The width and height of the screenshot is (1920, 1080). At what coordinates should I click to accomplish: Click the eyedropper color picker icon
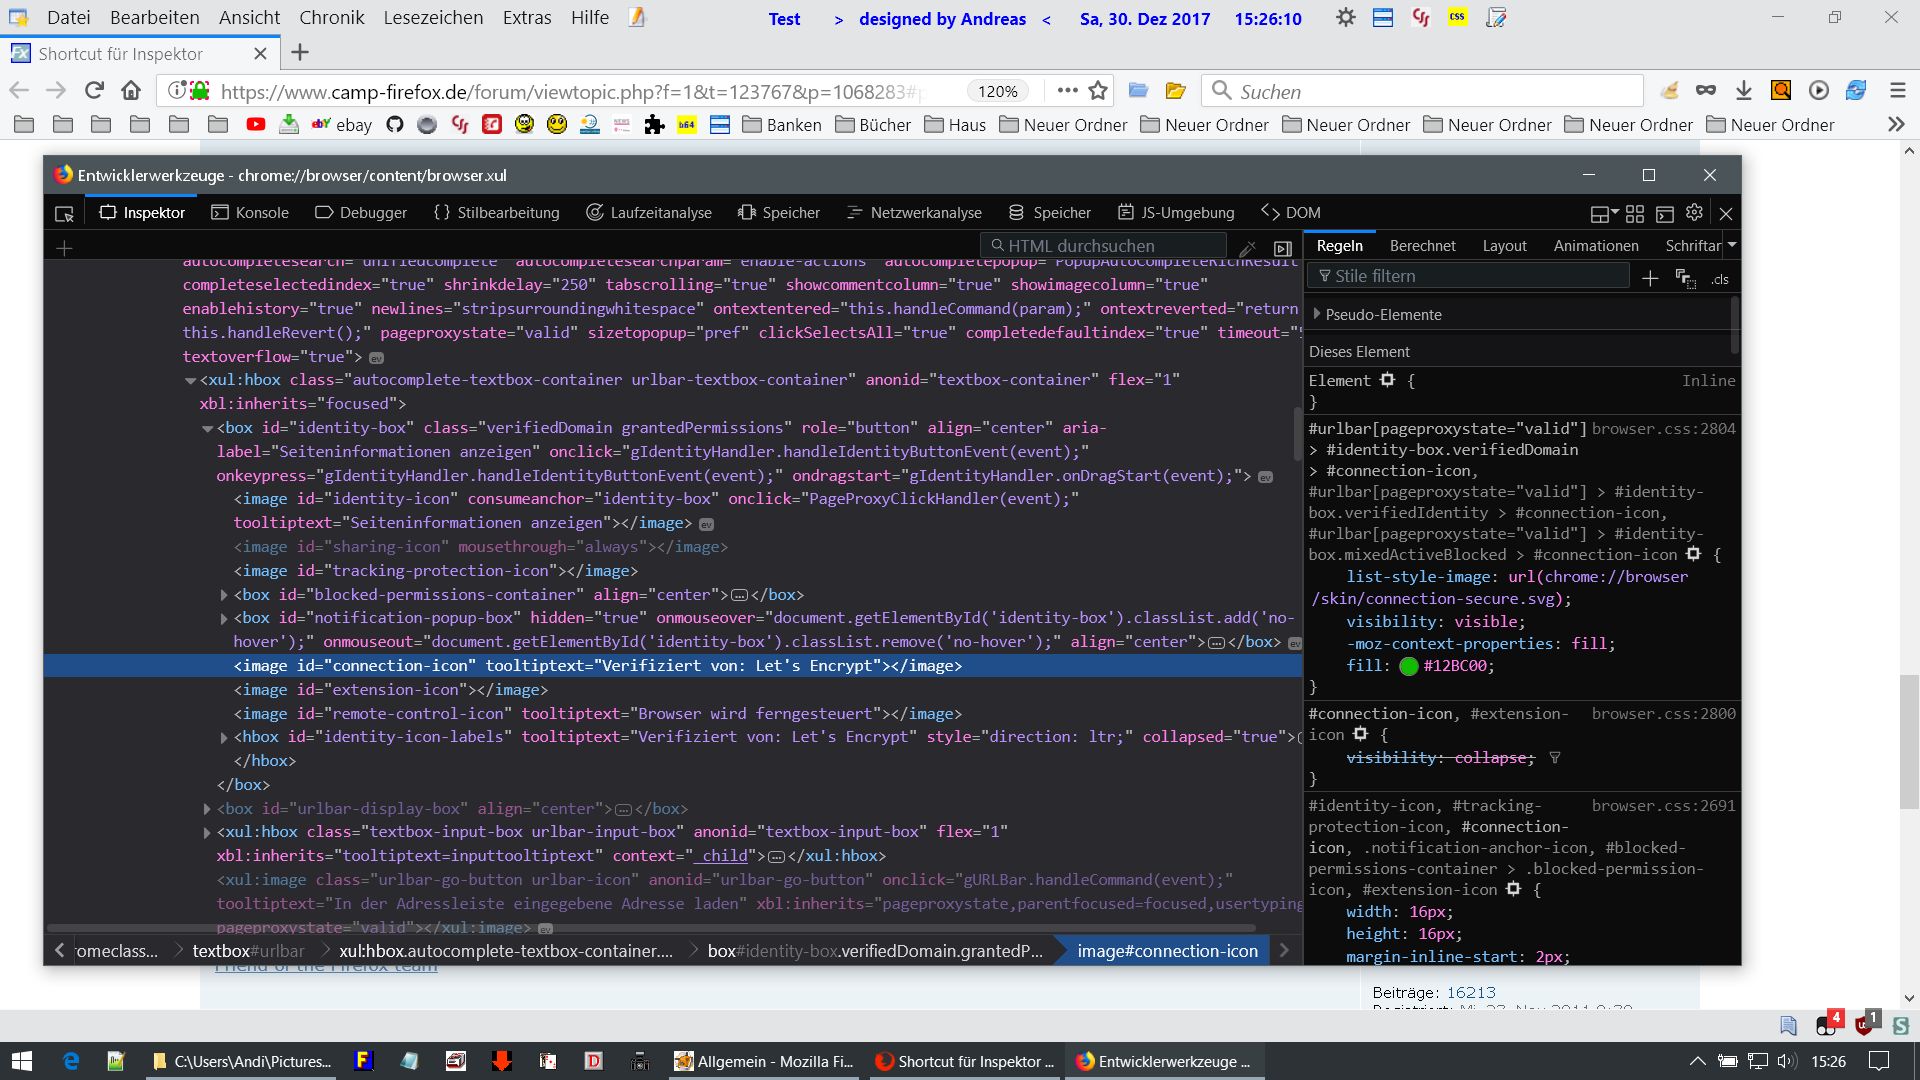click(1247, 247)
